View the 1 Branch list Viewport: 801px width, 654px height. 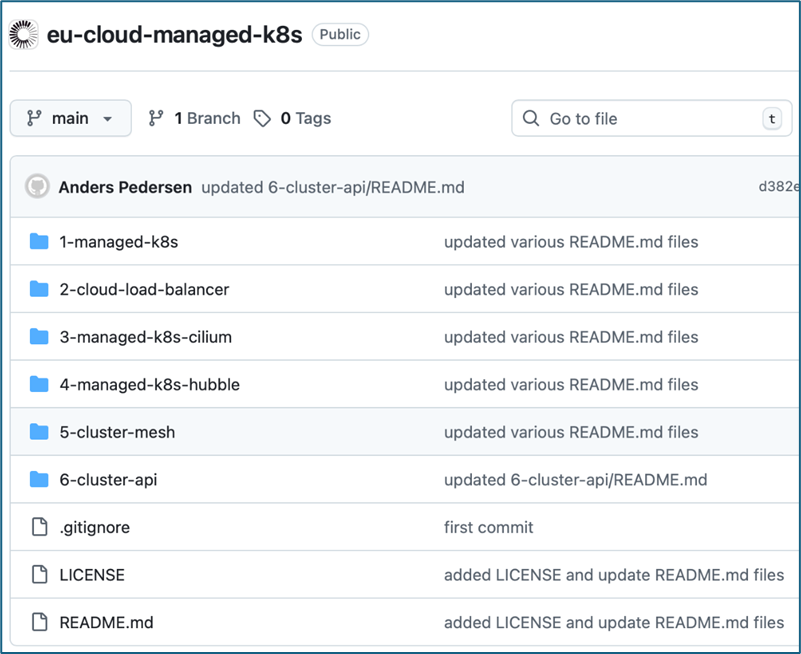point(195,118)
